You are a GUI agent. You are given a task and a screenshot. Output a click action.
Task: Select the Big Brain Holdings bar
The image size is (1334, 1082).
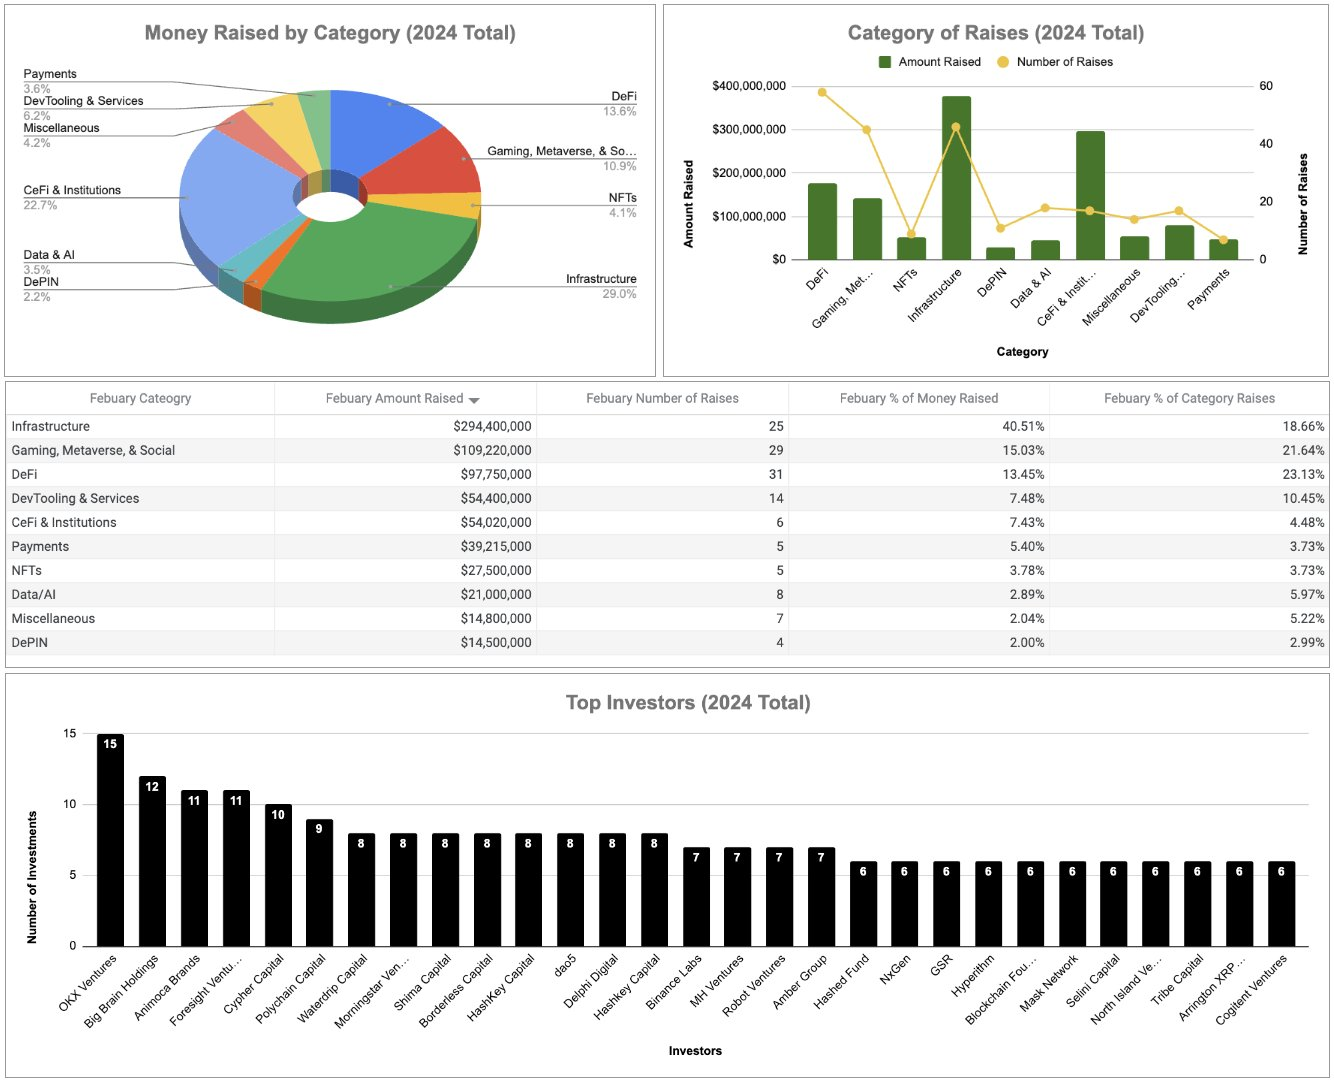(152, 865)
